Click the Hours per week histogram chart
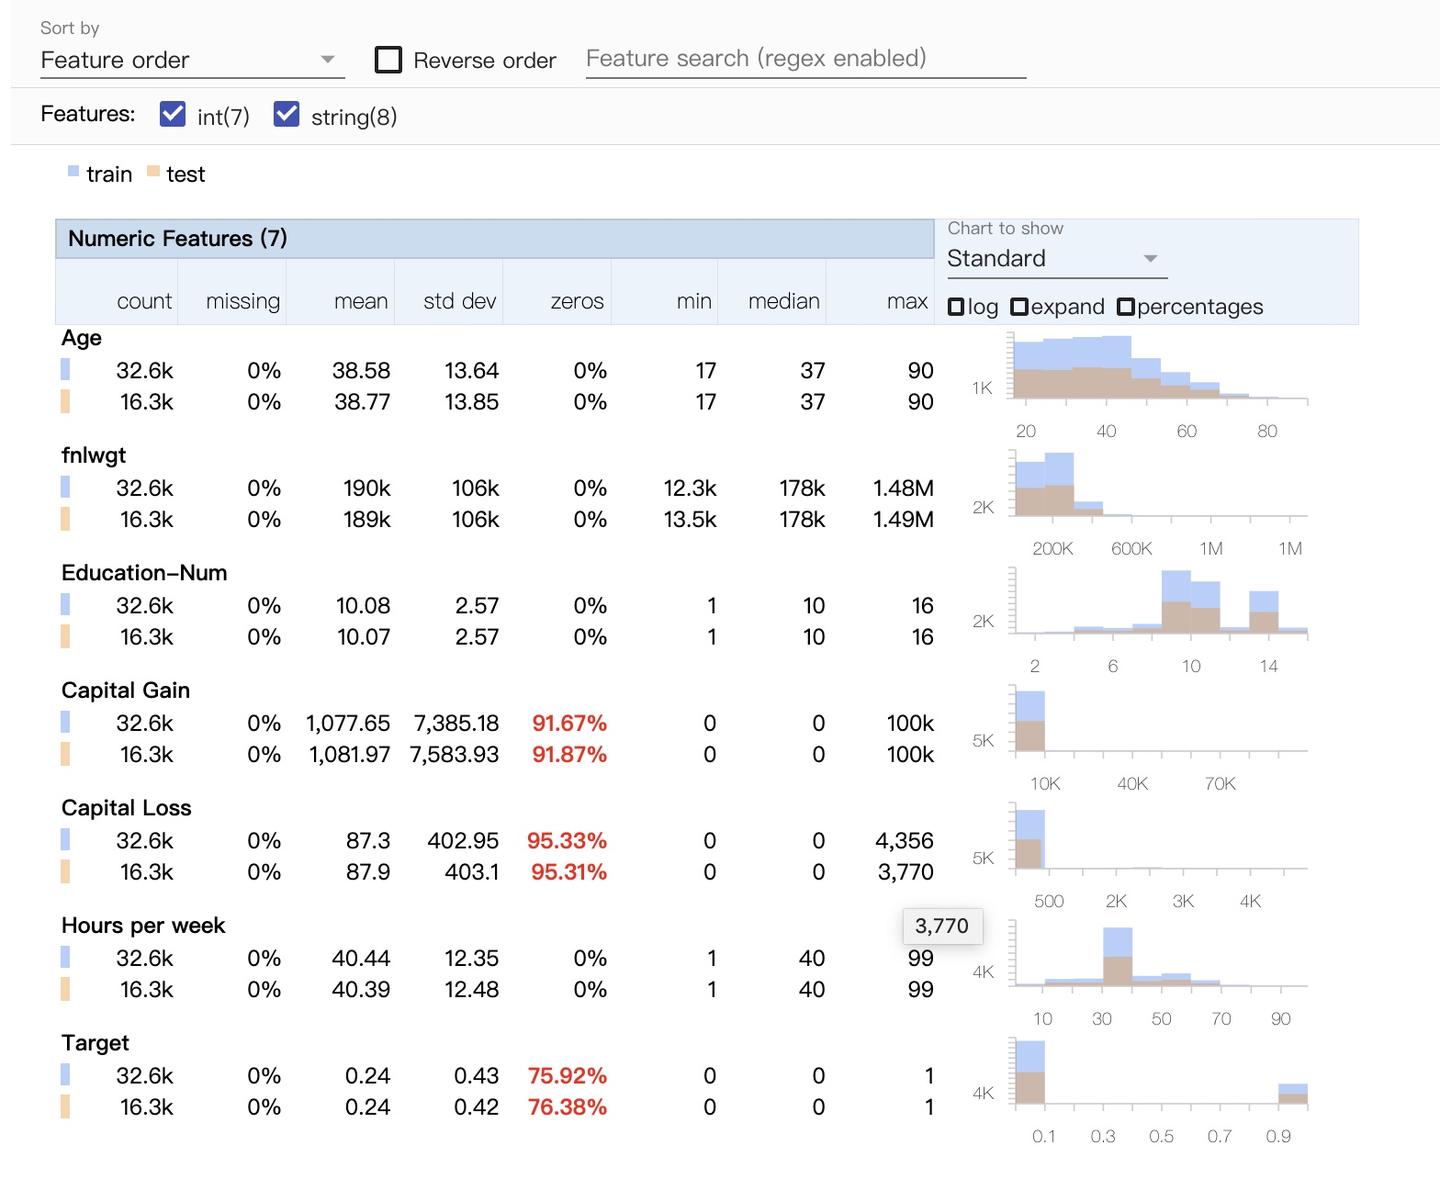The width and height of the screenshot is (1440, 1179). coord(1158,955)
